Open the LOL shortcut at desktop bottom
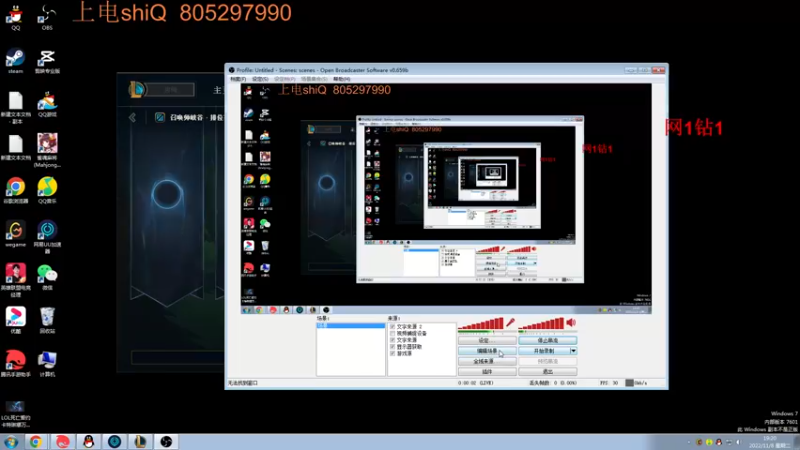This screenshot has height=450, width=800. tap(15, 414)
